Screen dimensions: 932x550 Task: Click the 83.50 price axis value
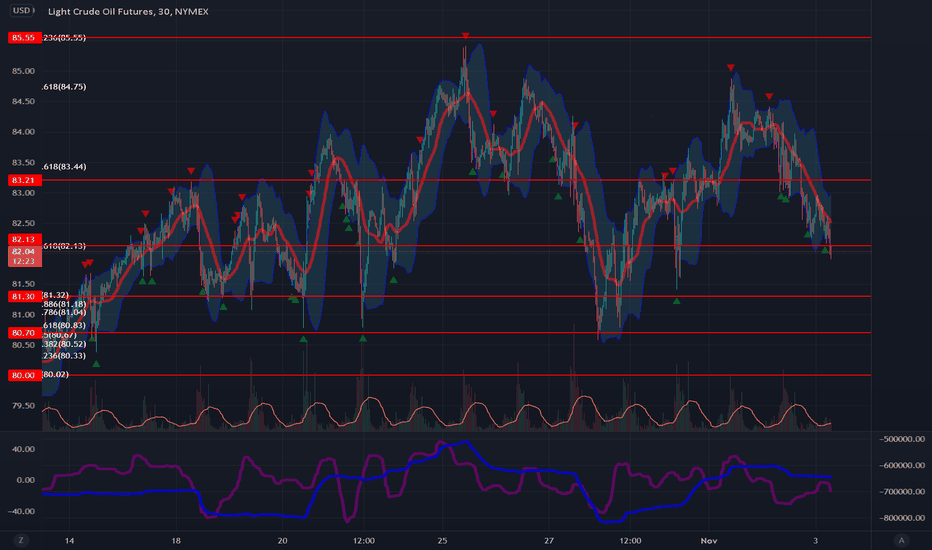click(x=23, y=162)
